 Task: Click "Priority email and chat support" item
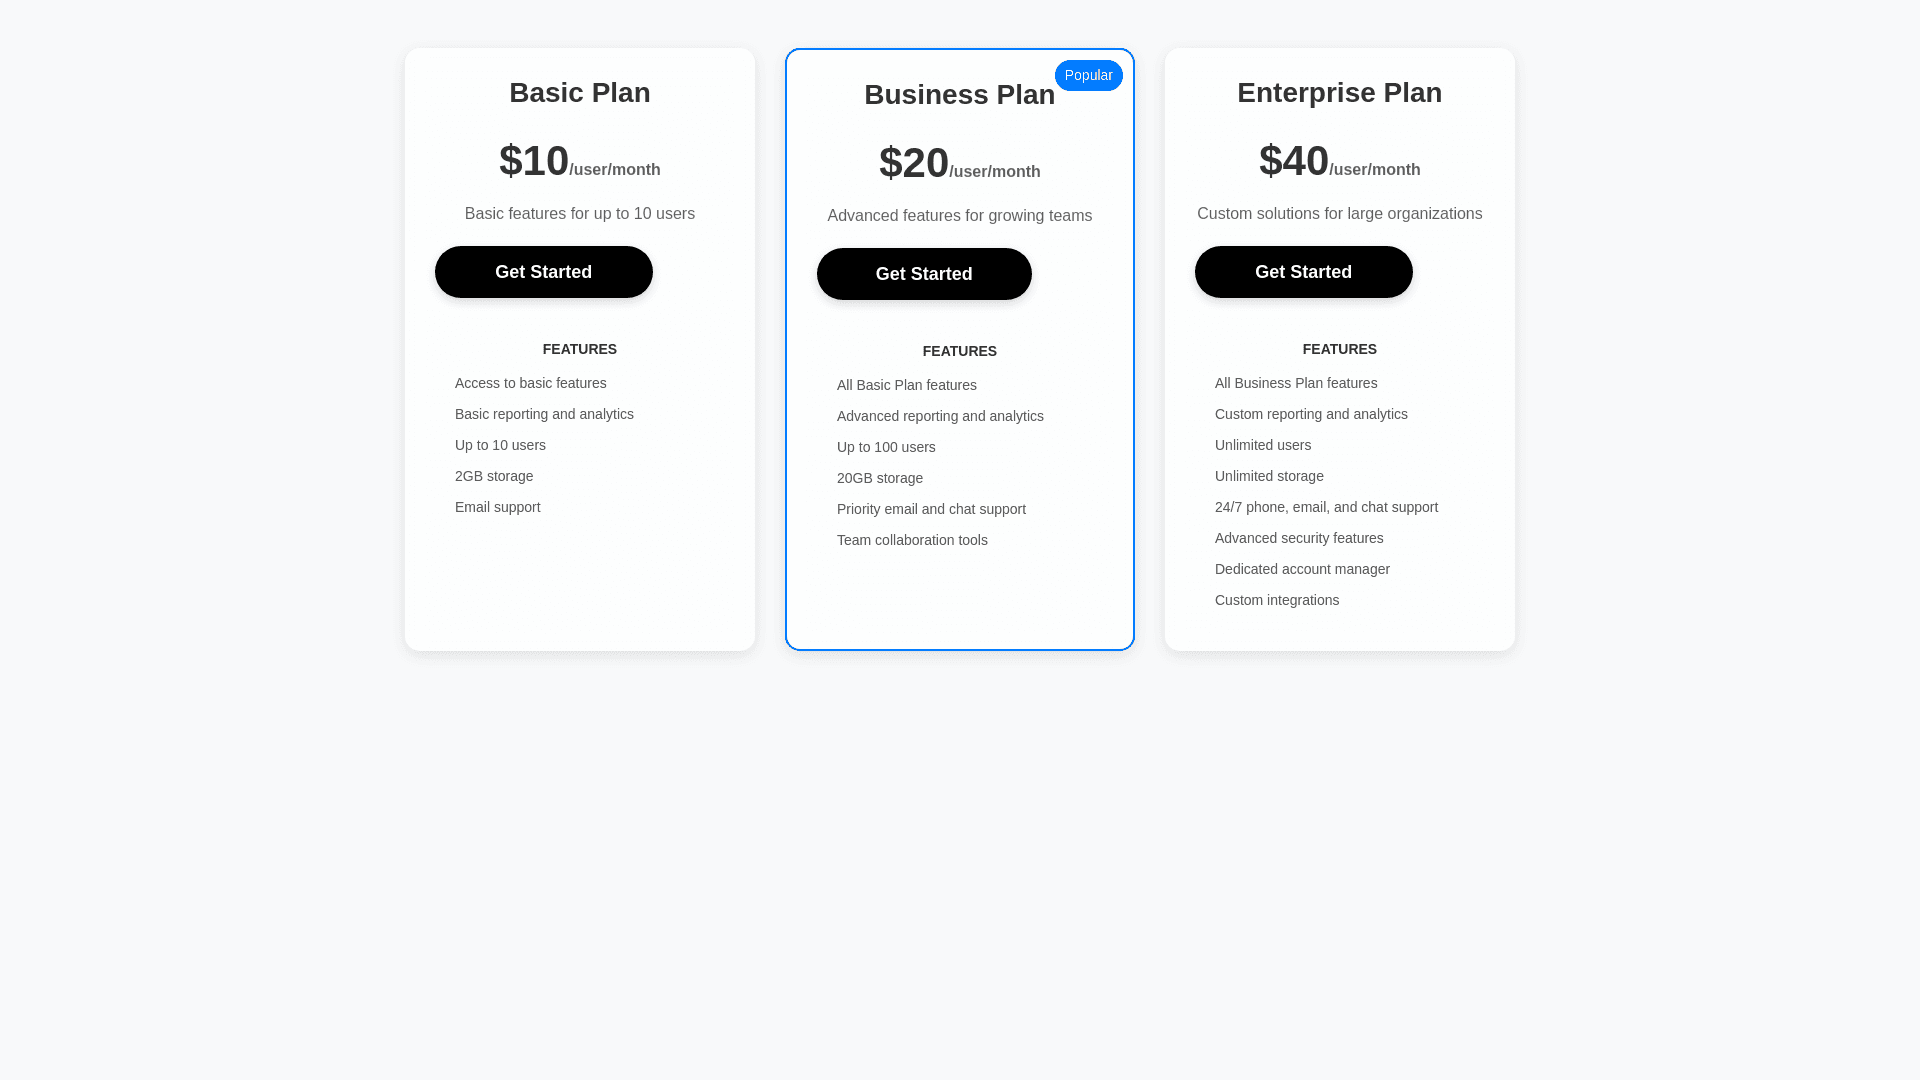pyautogui.click(x=931, y=509)
